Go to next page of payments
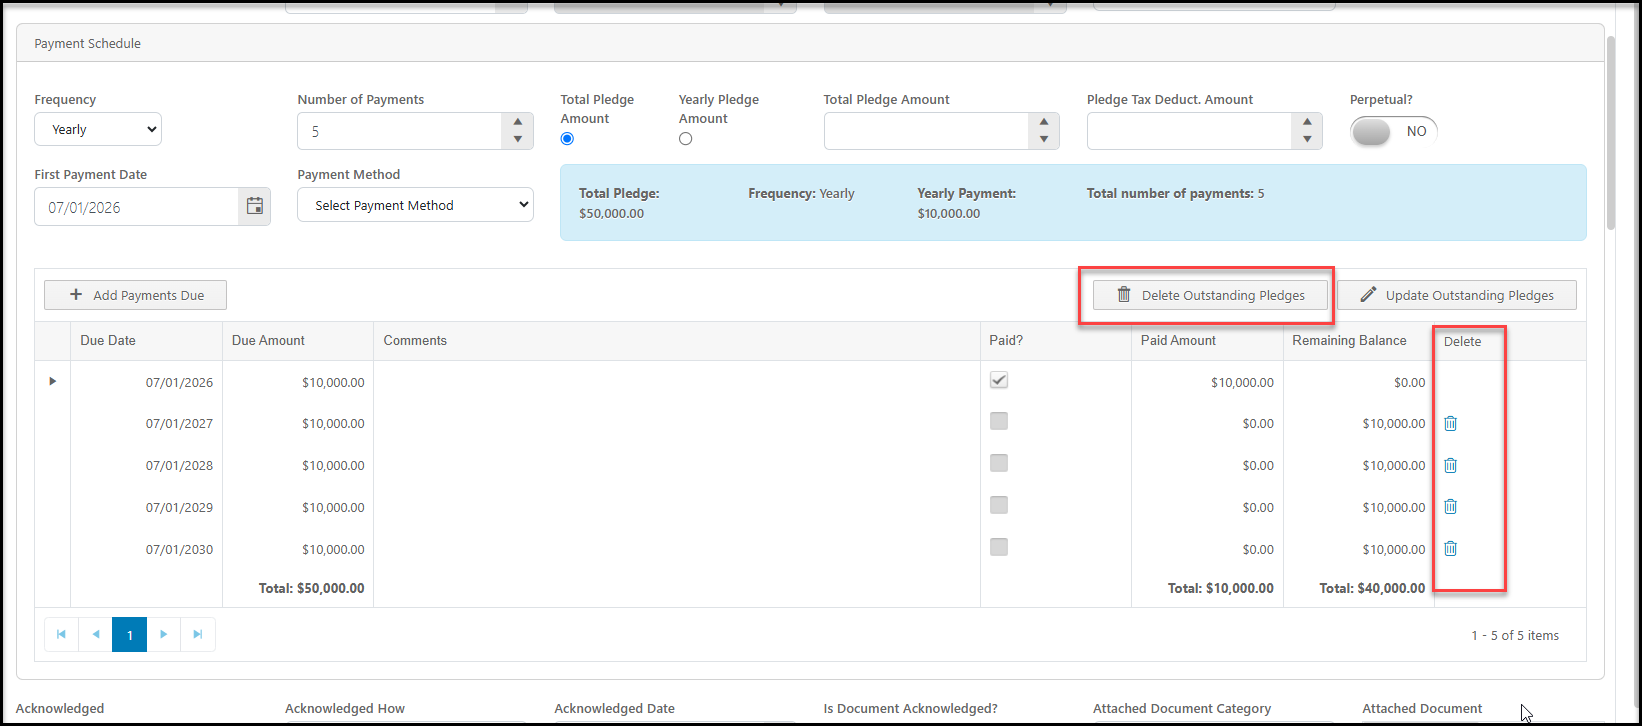The height and width of the screenshot is (726, 1642). 164,635
